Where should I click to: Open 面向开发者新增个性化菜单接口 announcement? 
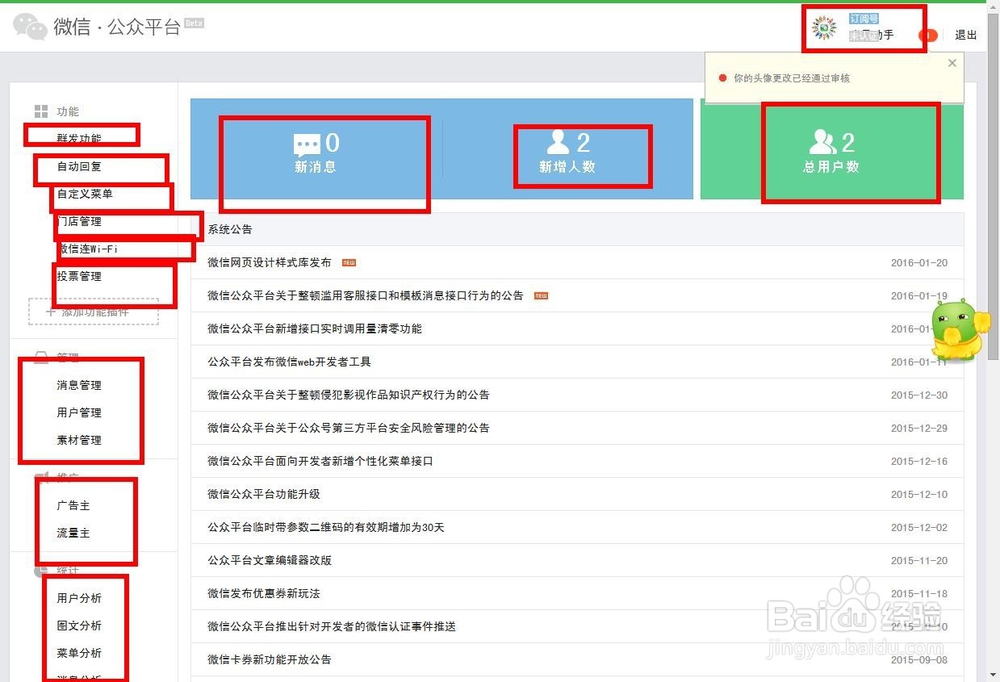click(320, 461)
